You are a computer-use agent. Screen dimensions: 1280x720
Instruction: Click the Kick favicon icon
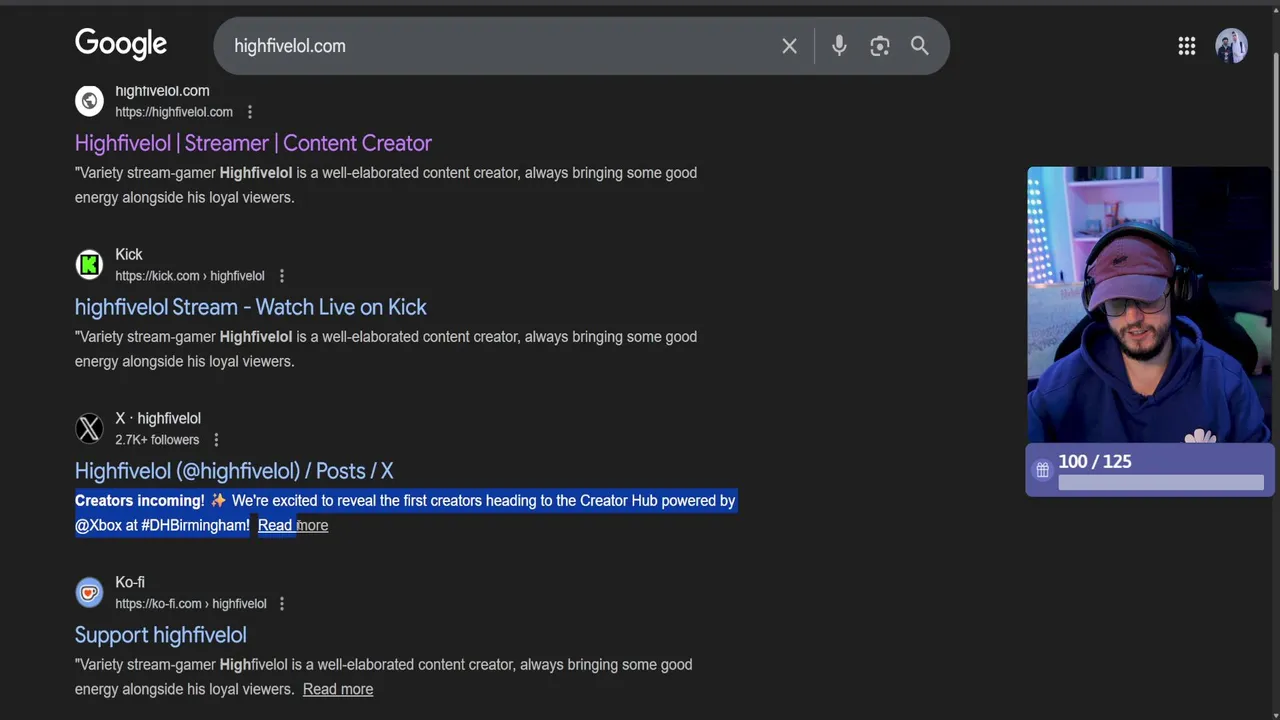pyautogui.click(x=89, y=265)
